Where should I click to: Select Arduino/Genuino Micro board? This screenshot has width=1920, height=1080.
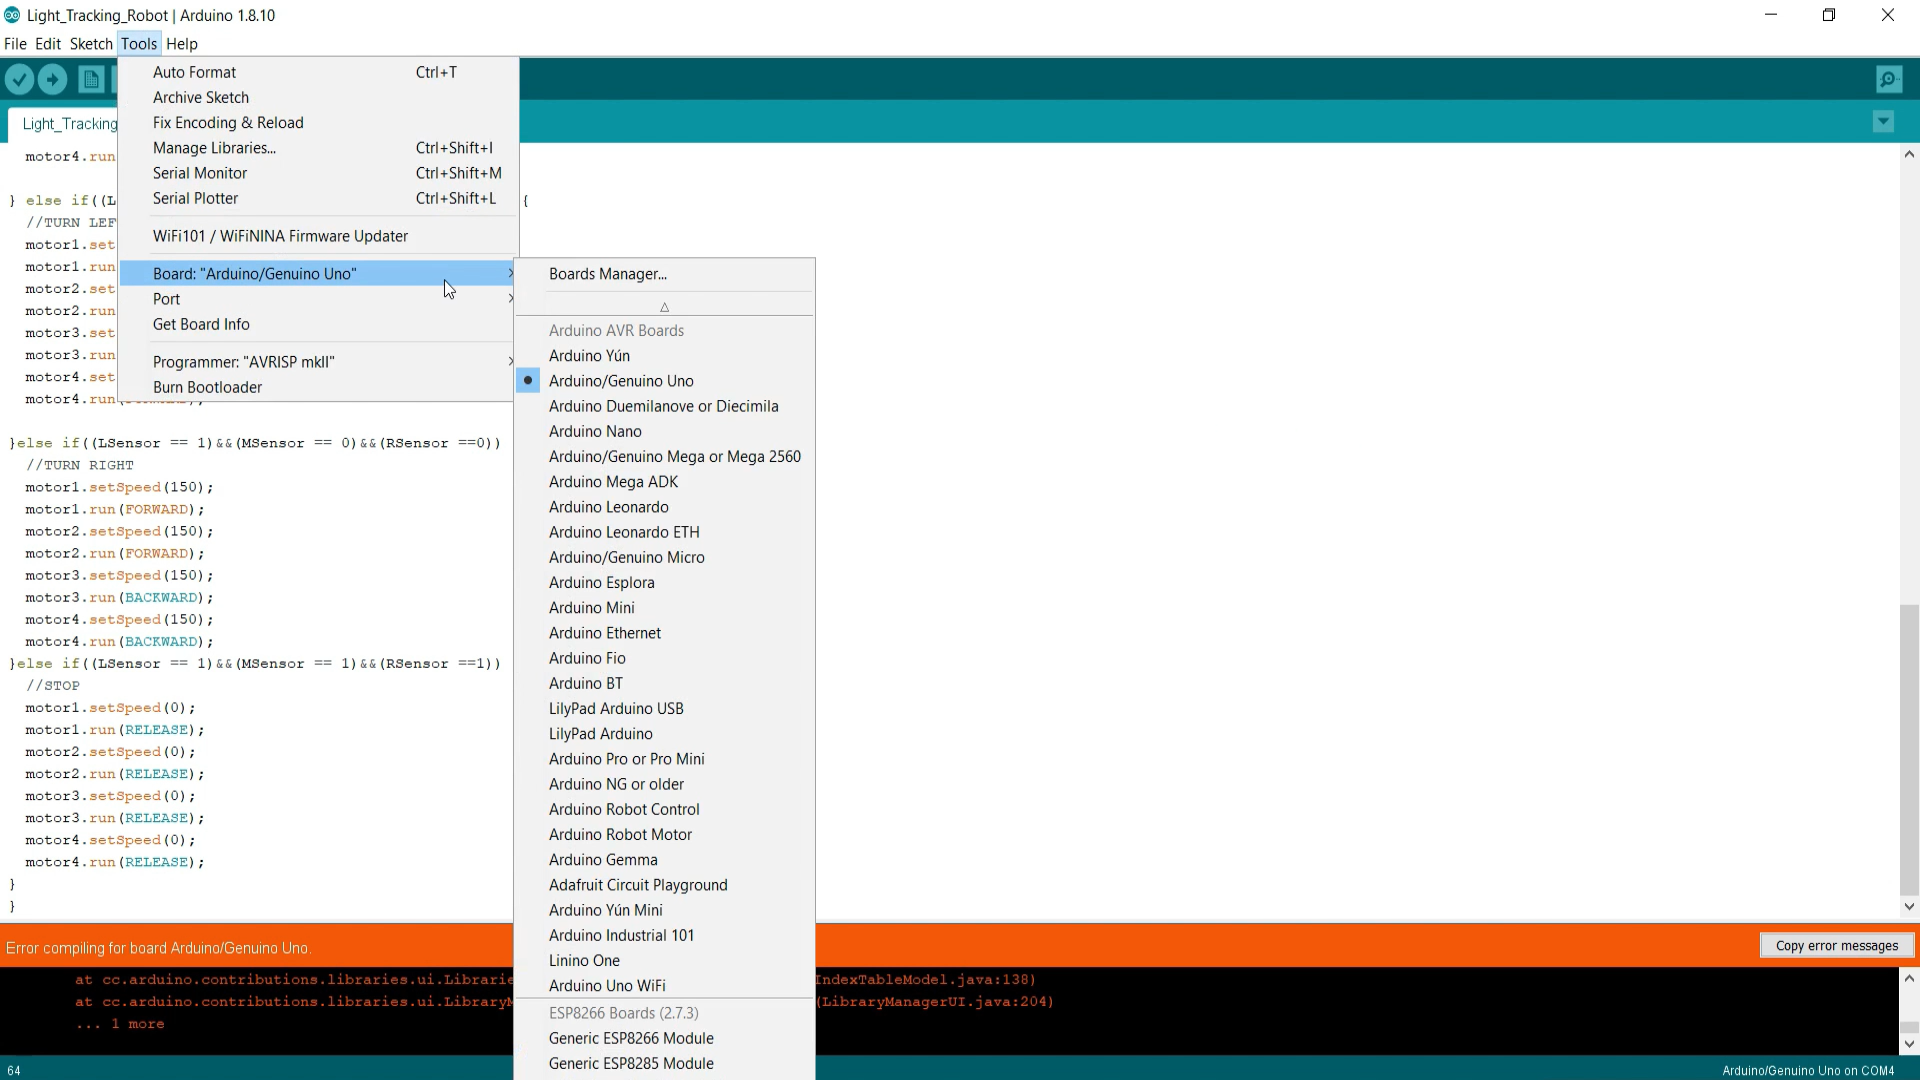664,557
